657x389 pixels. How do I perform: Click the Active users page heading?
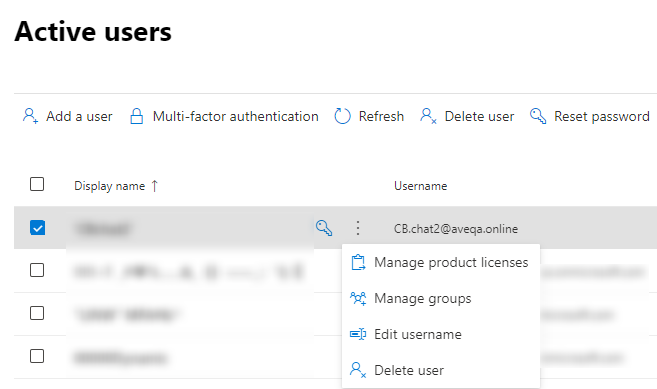(x=93, y=31)
